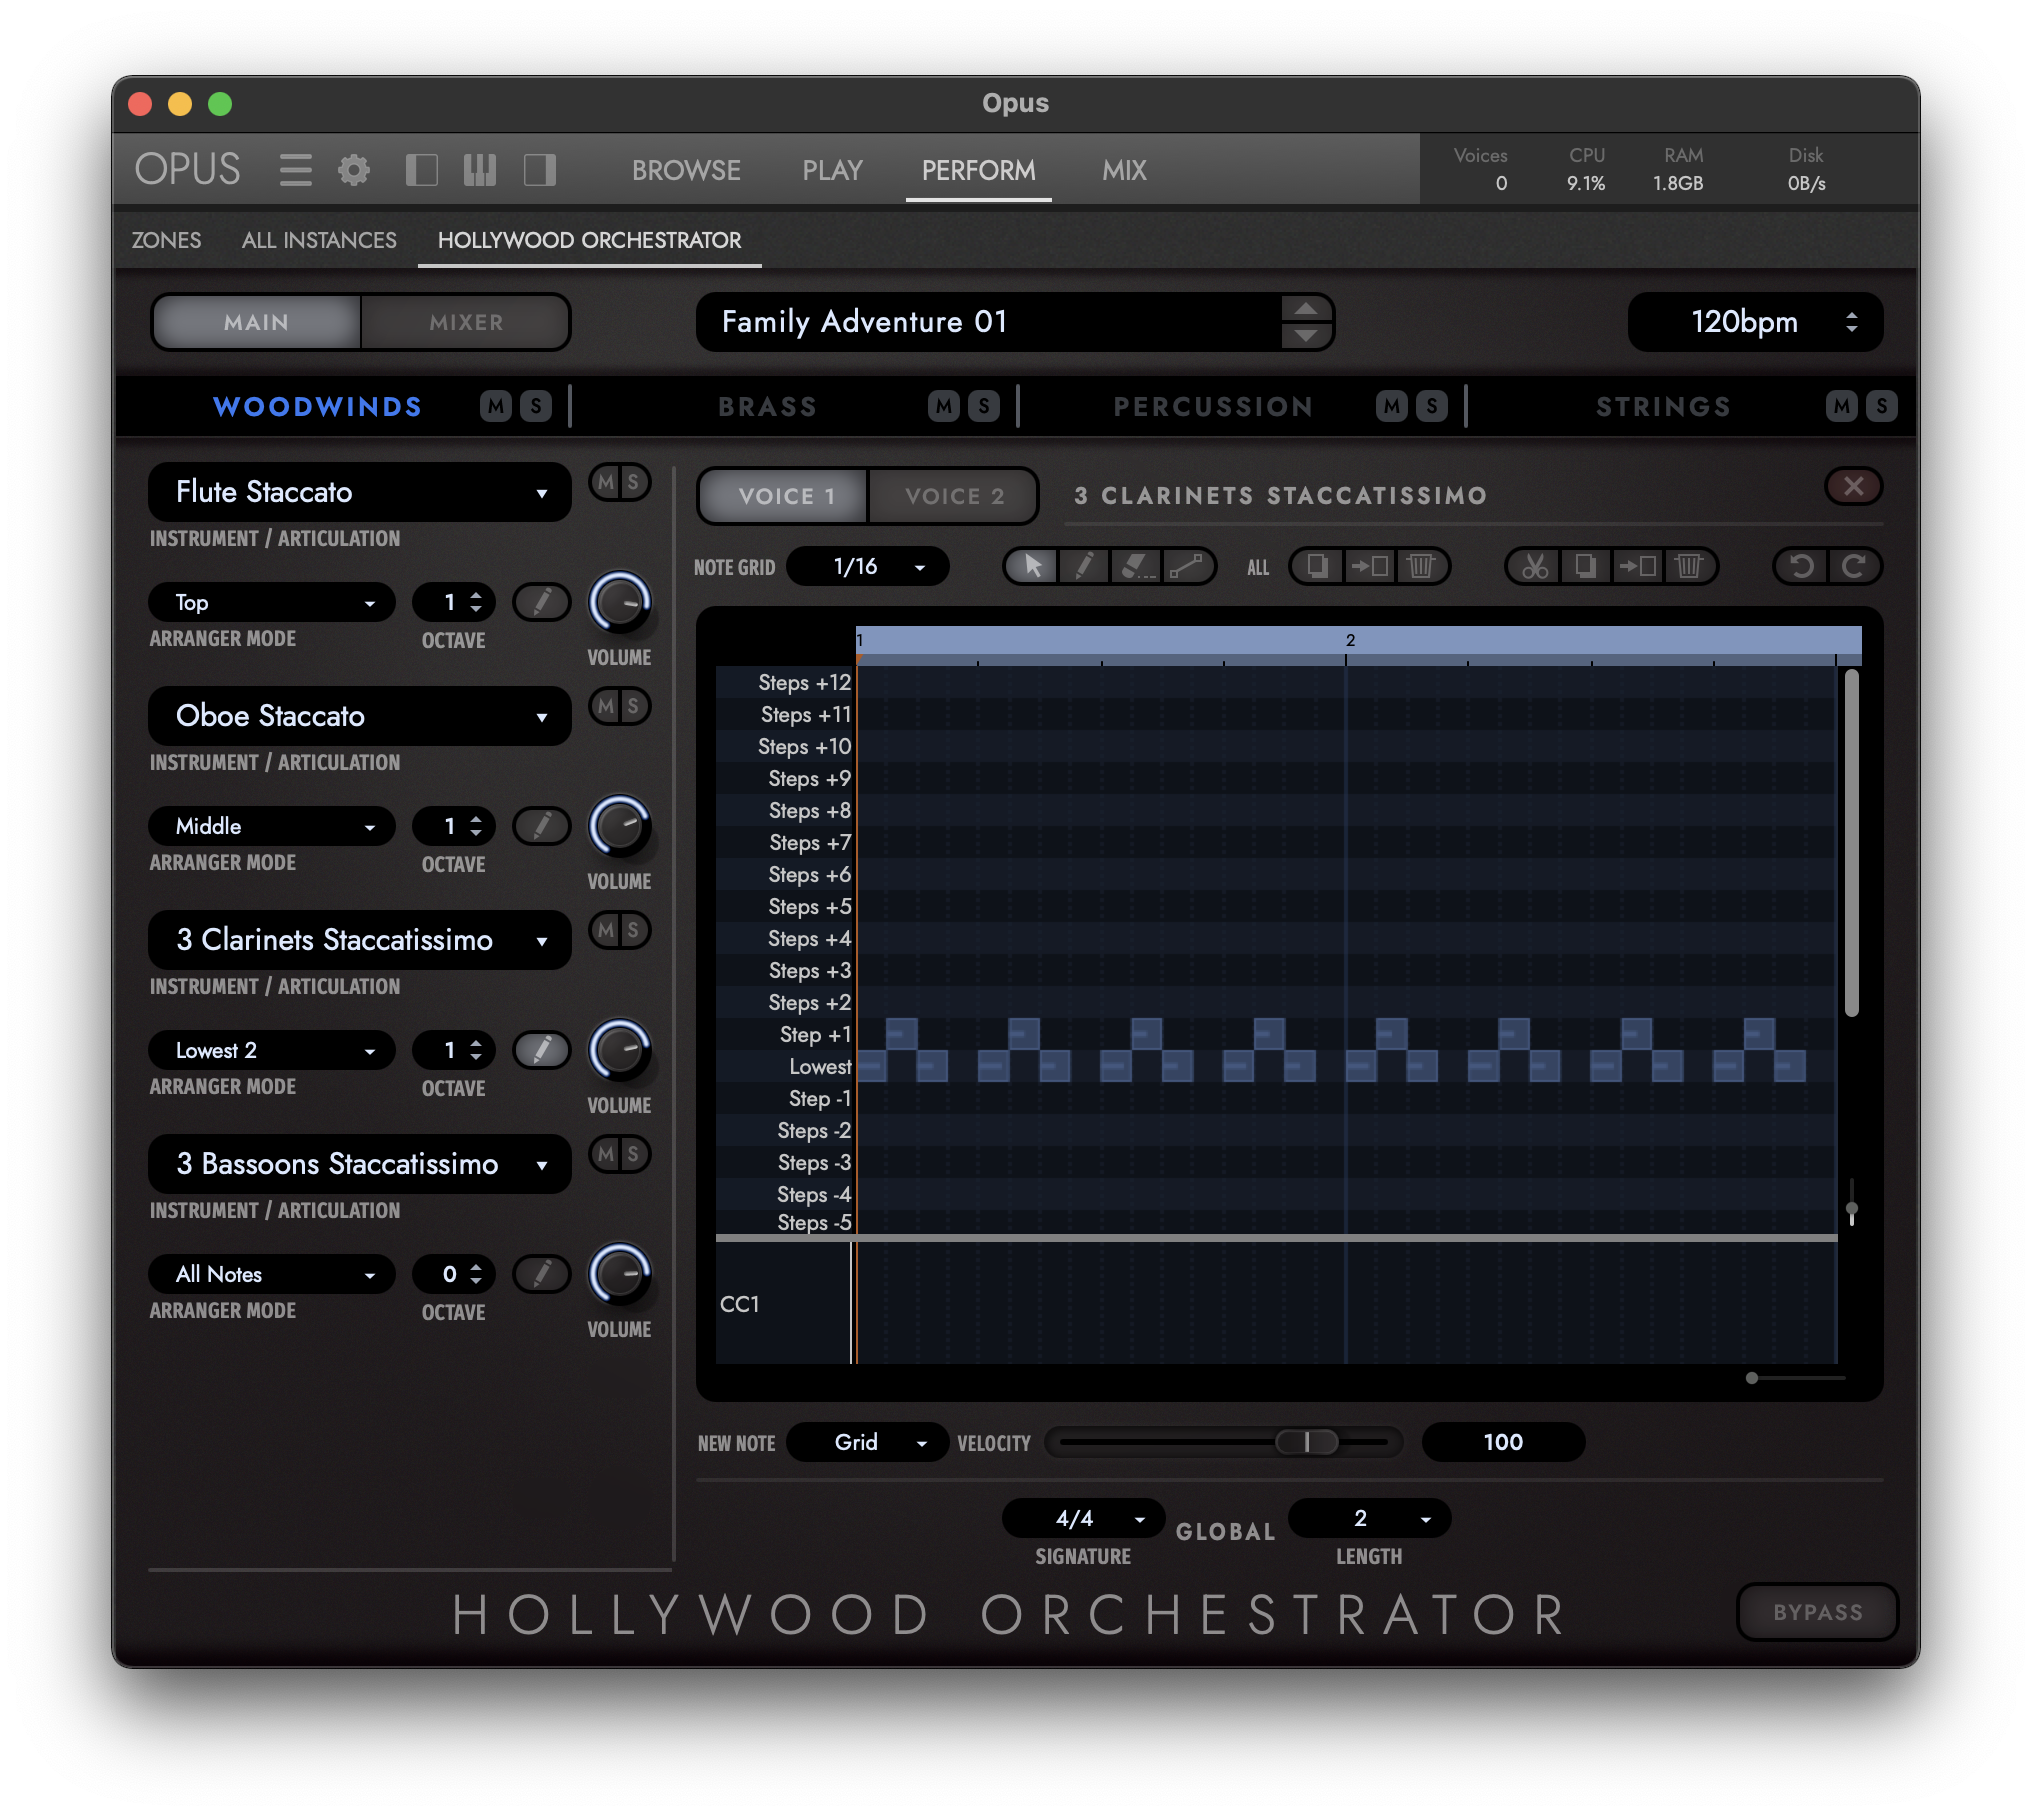Solo the Woodwinds section
Image resolution: width=2032 pixels, height=1816 pixels.
(x=536, y=406)
